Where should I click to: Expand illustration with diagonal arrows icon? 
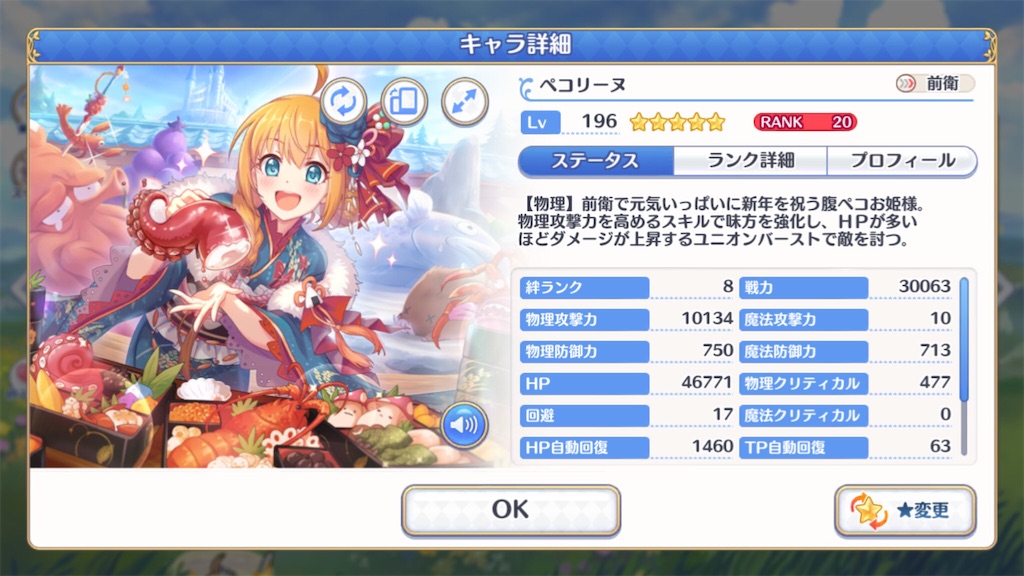pos(464,102)
